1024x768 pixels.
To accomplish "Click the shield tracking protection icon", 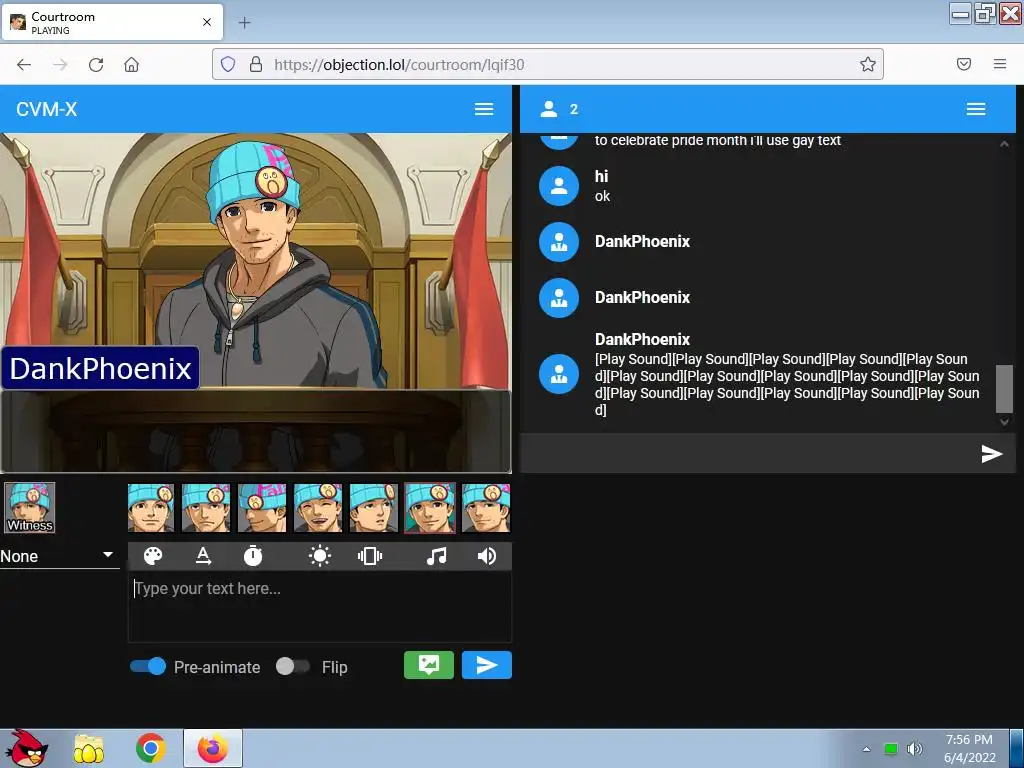I will click(227, 64).
